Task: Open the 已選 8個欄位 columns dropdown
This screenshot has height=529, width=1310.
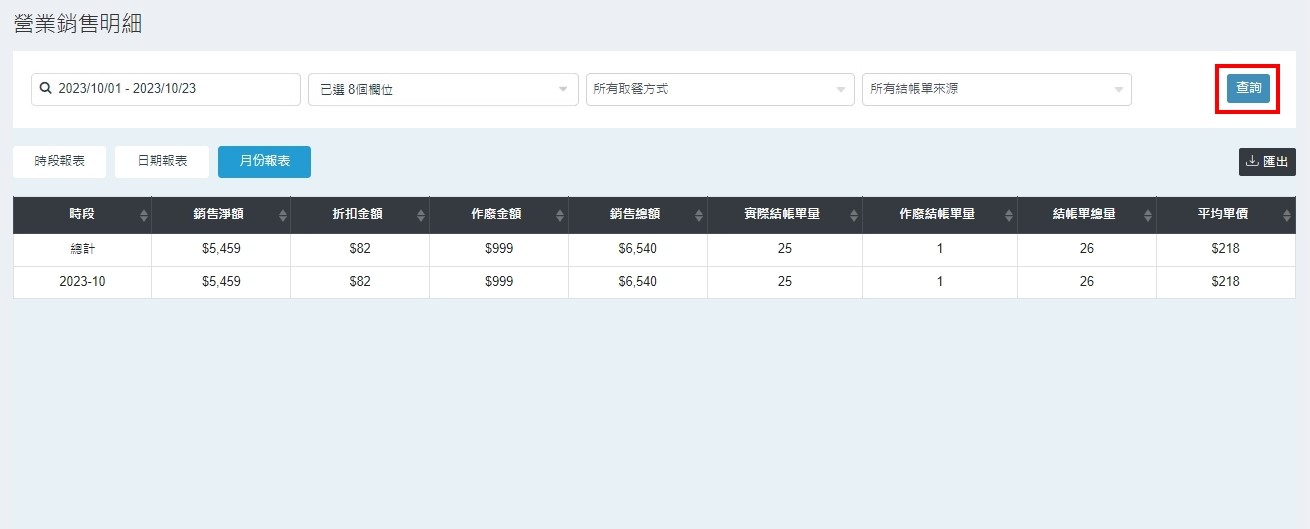Action: [x=443, y=89]
